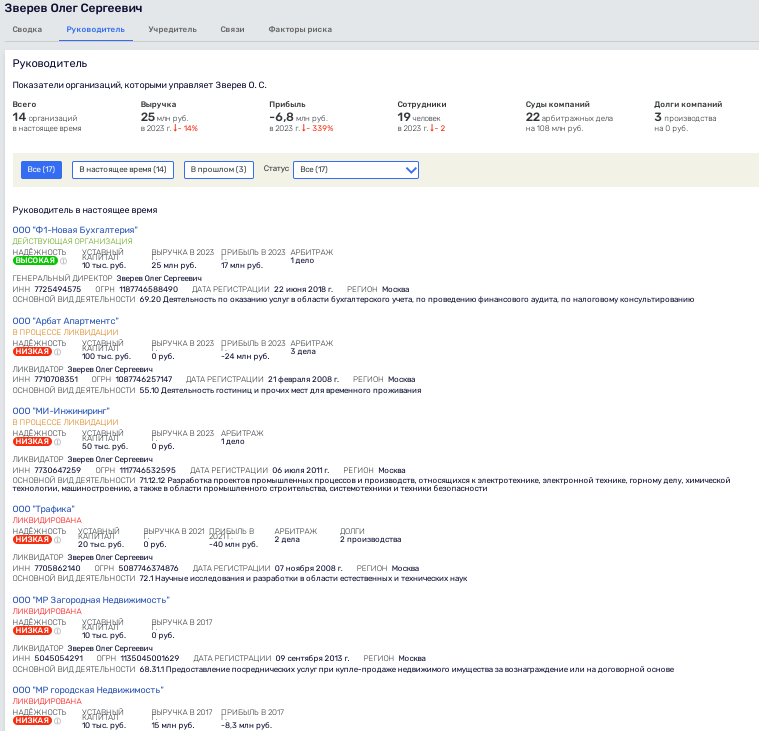Click INN value 7725494575

point(58,289)
